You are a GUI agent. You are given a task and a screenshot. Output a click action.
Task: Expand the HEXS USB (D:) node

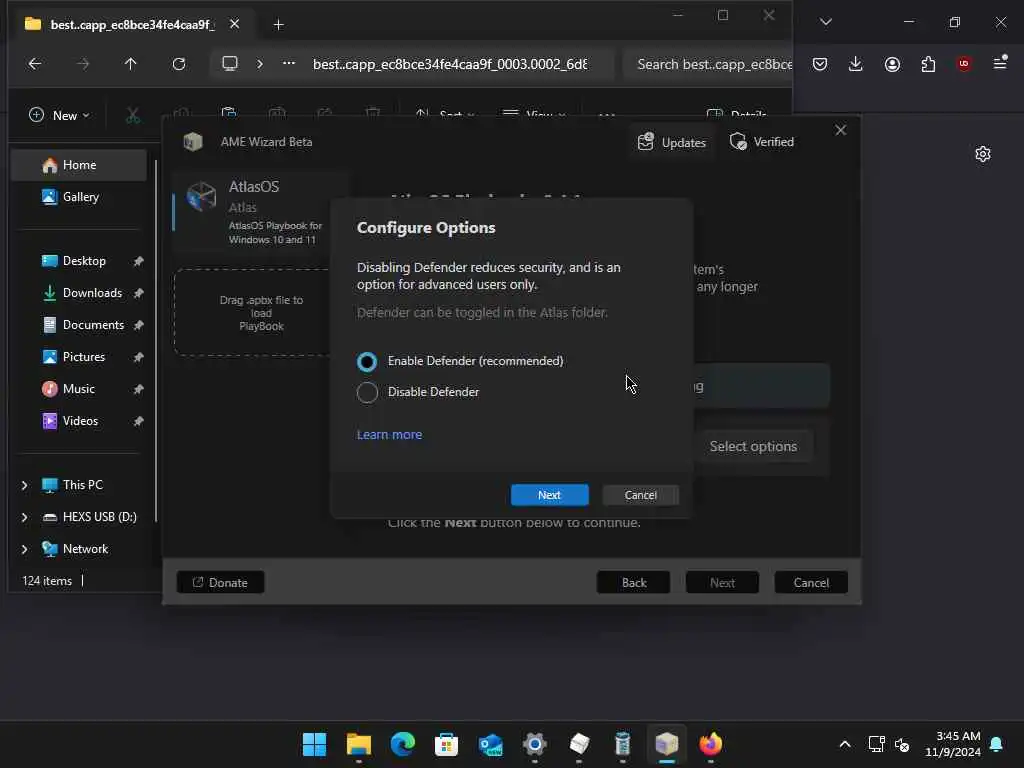pyautogui.click(x=25, y=517)
